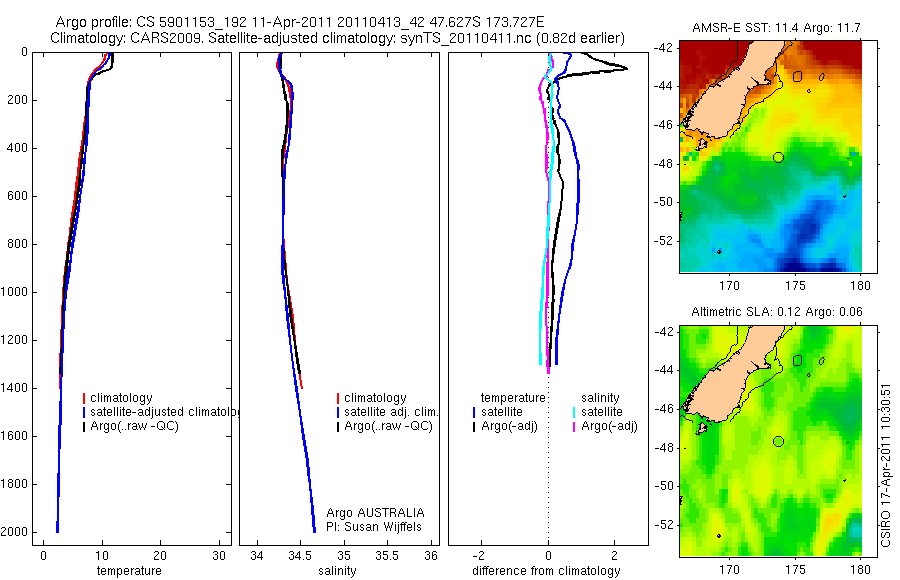Click the float position circle on SST map

click(x=778, y=157)
